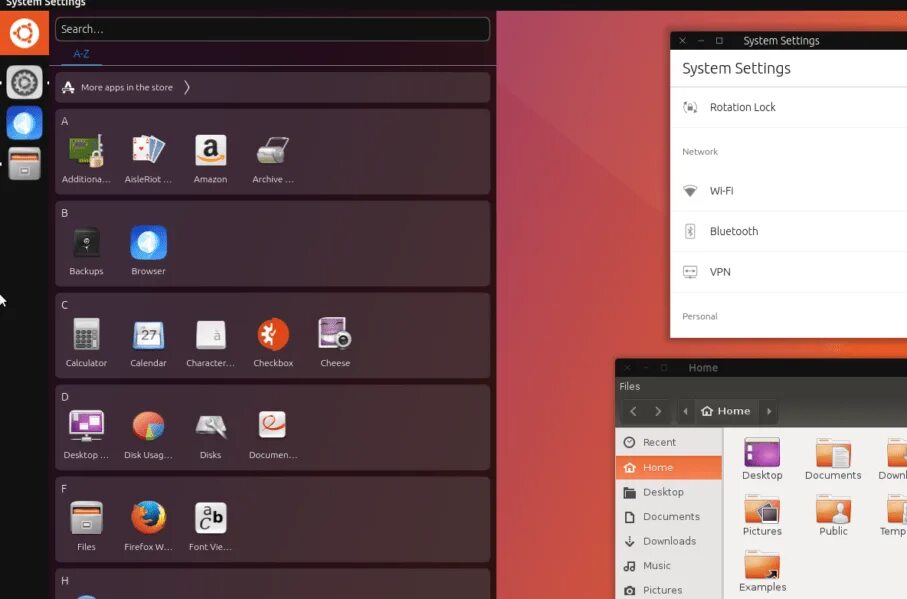
Task: Go back in the Files window
Action: pos(633,411)
